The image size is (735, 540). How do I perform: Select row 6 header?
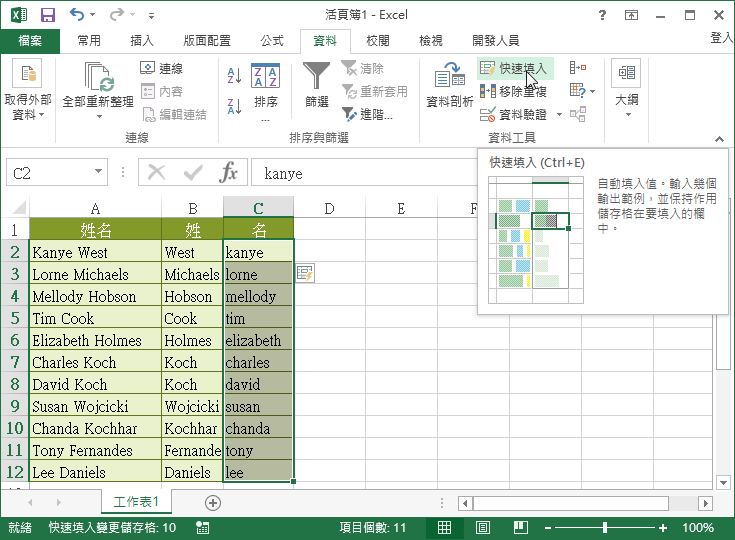(15, 340)
